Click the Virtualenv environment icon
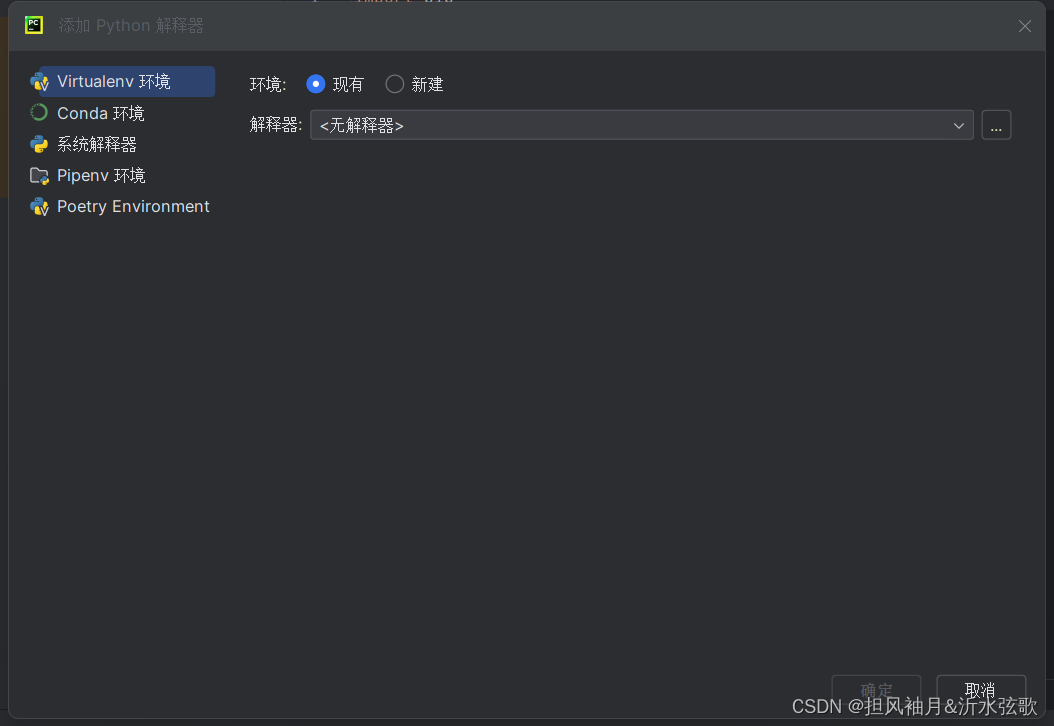 (x=40, y=82)
